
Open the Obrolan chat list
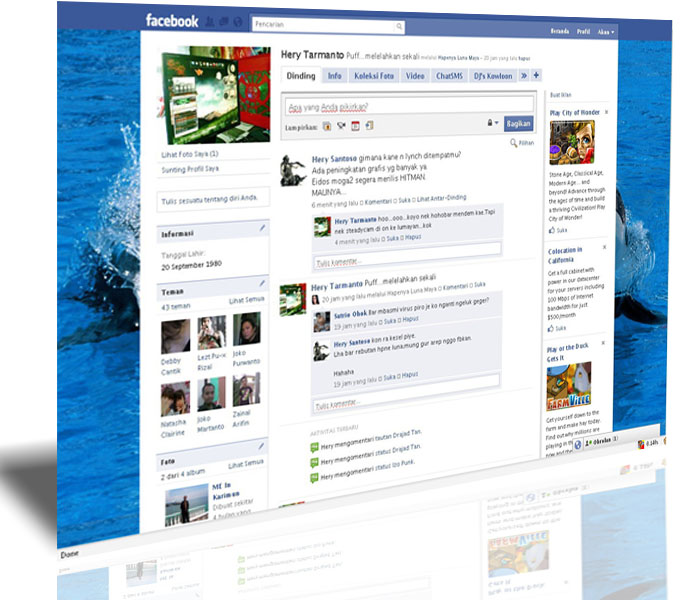click(x=602, y=442)
